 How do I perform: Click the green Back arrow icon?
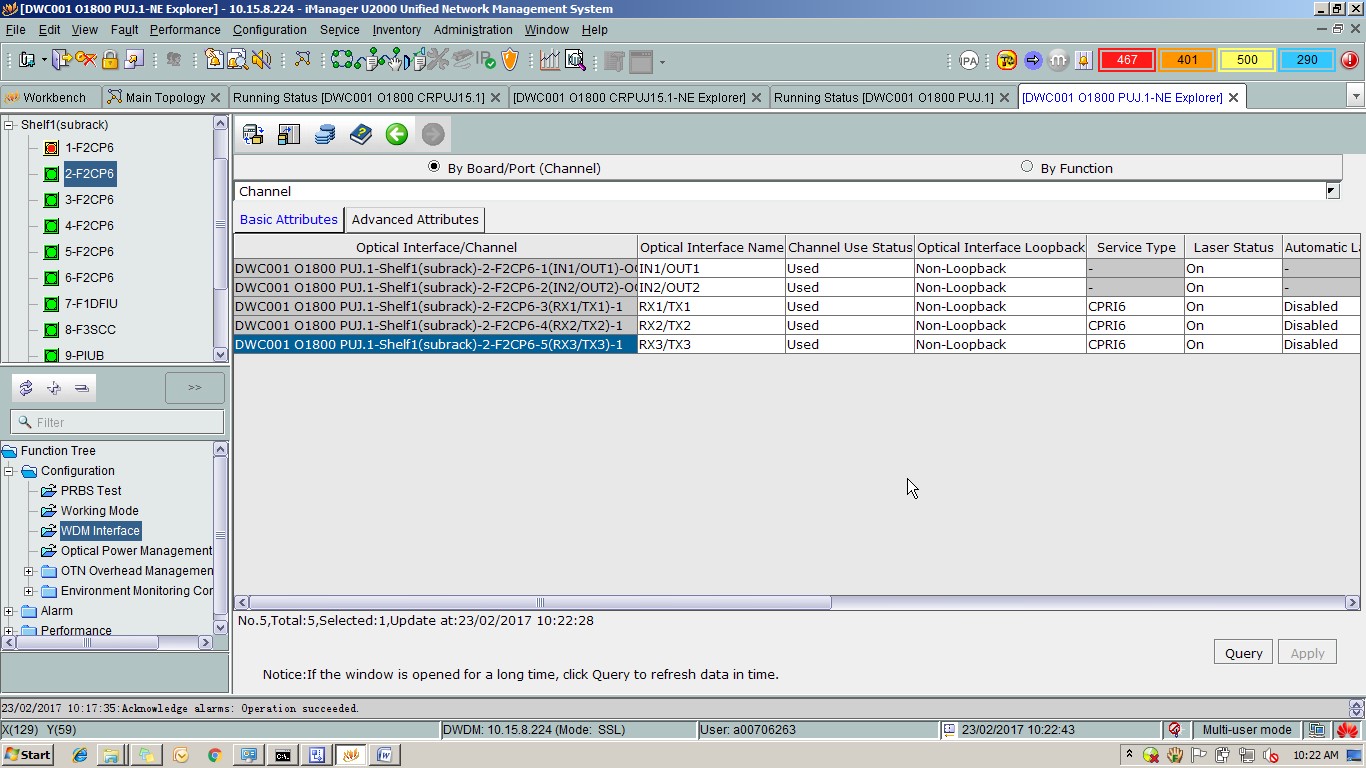click(397, 134)
